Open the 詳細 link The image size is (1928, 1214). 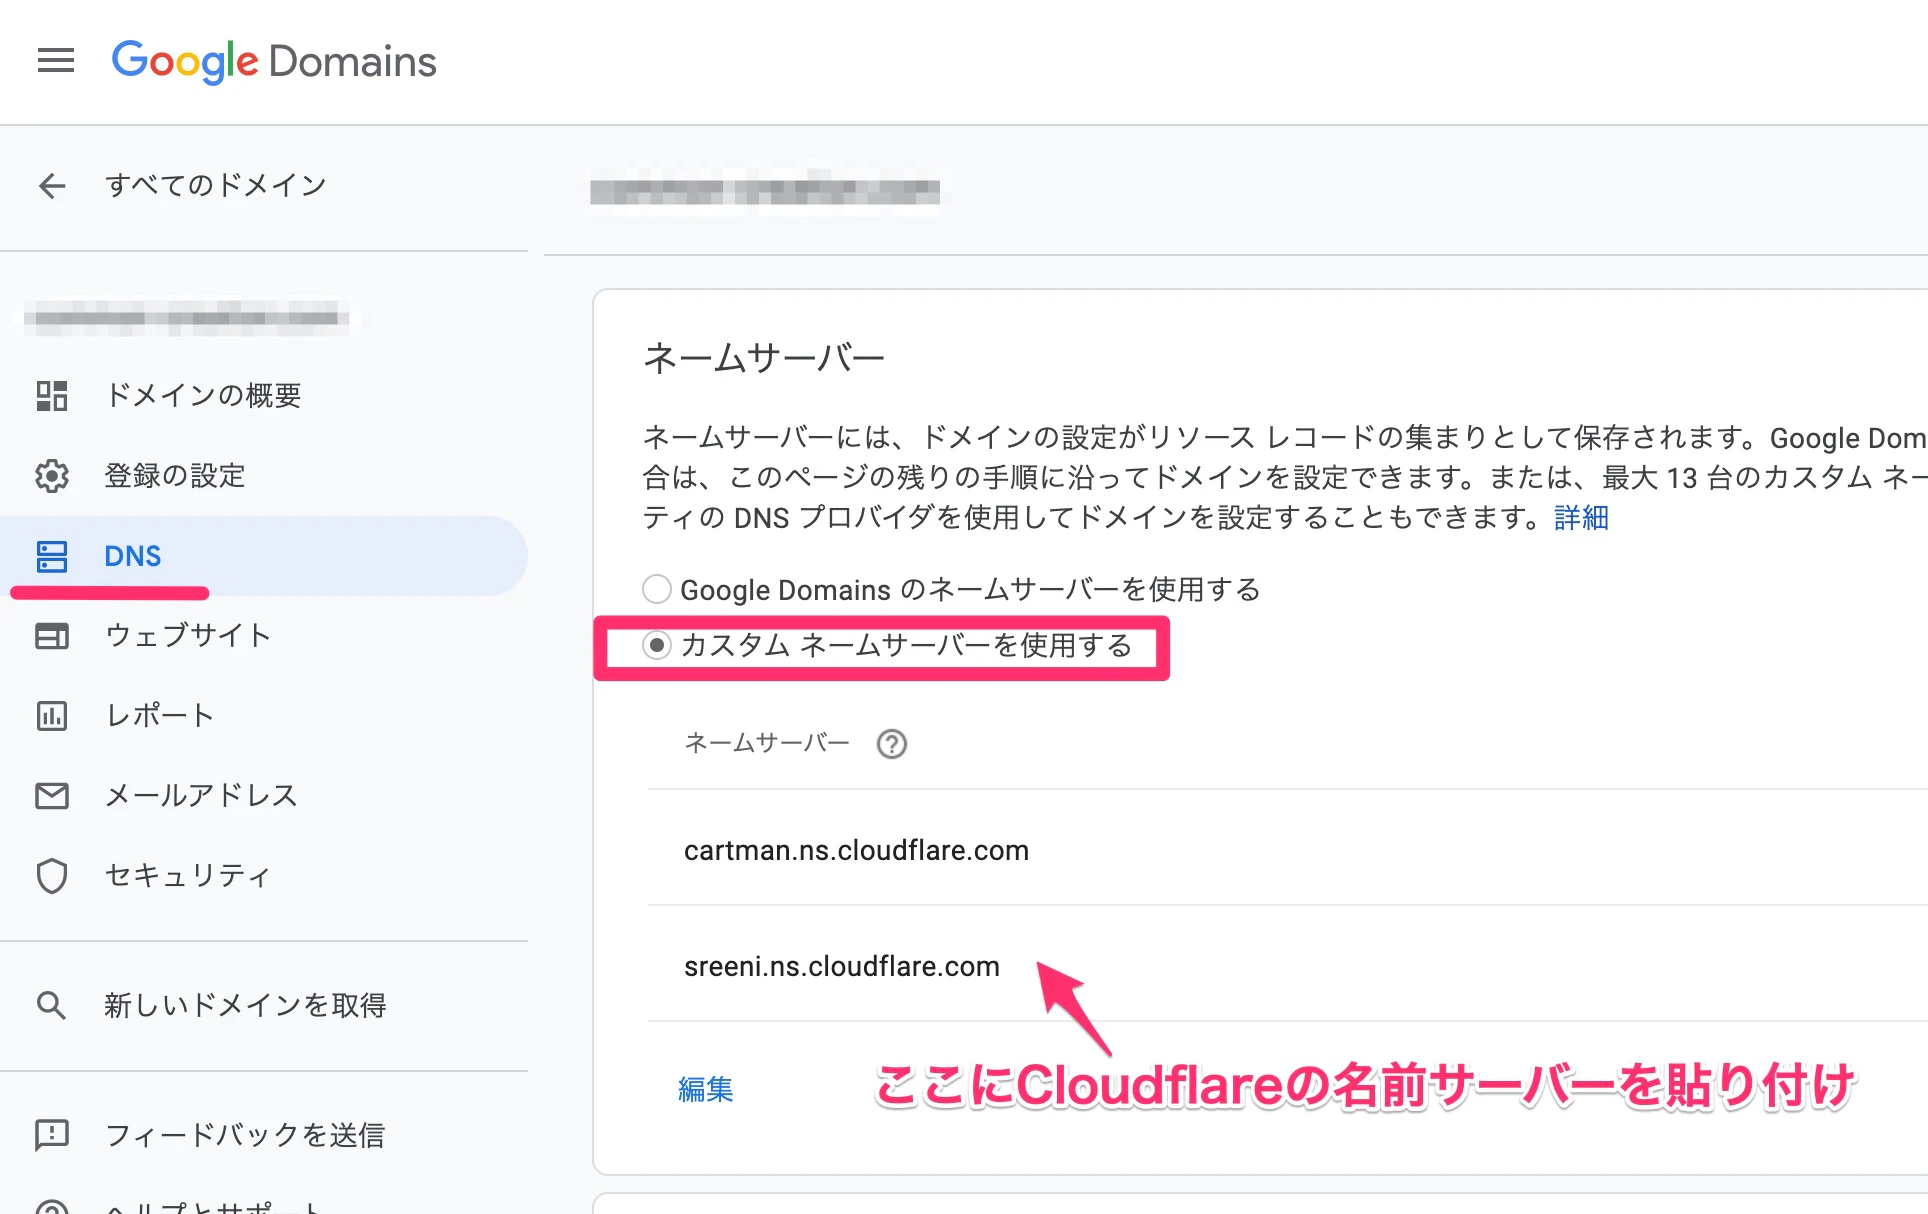pyautogui.click(x=1581, y=518)
